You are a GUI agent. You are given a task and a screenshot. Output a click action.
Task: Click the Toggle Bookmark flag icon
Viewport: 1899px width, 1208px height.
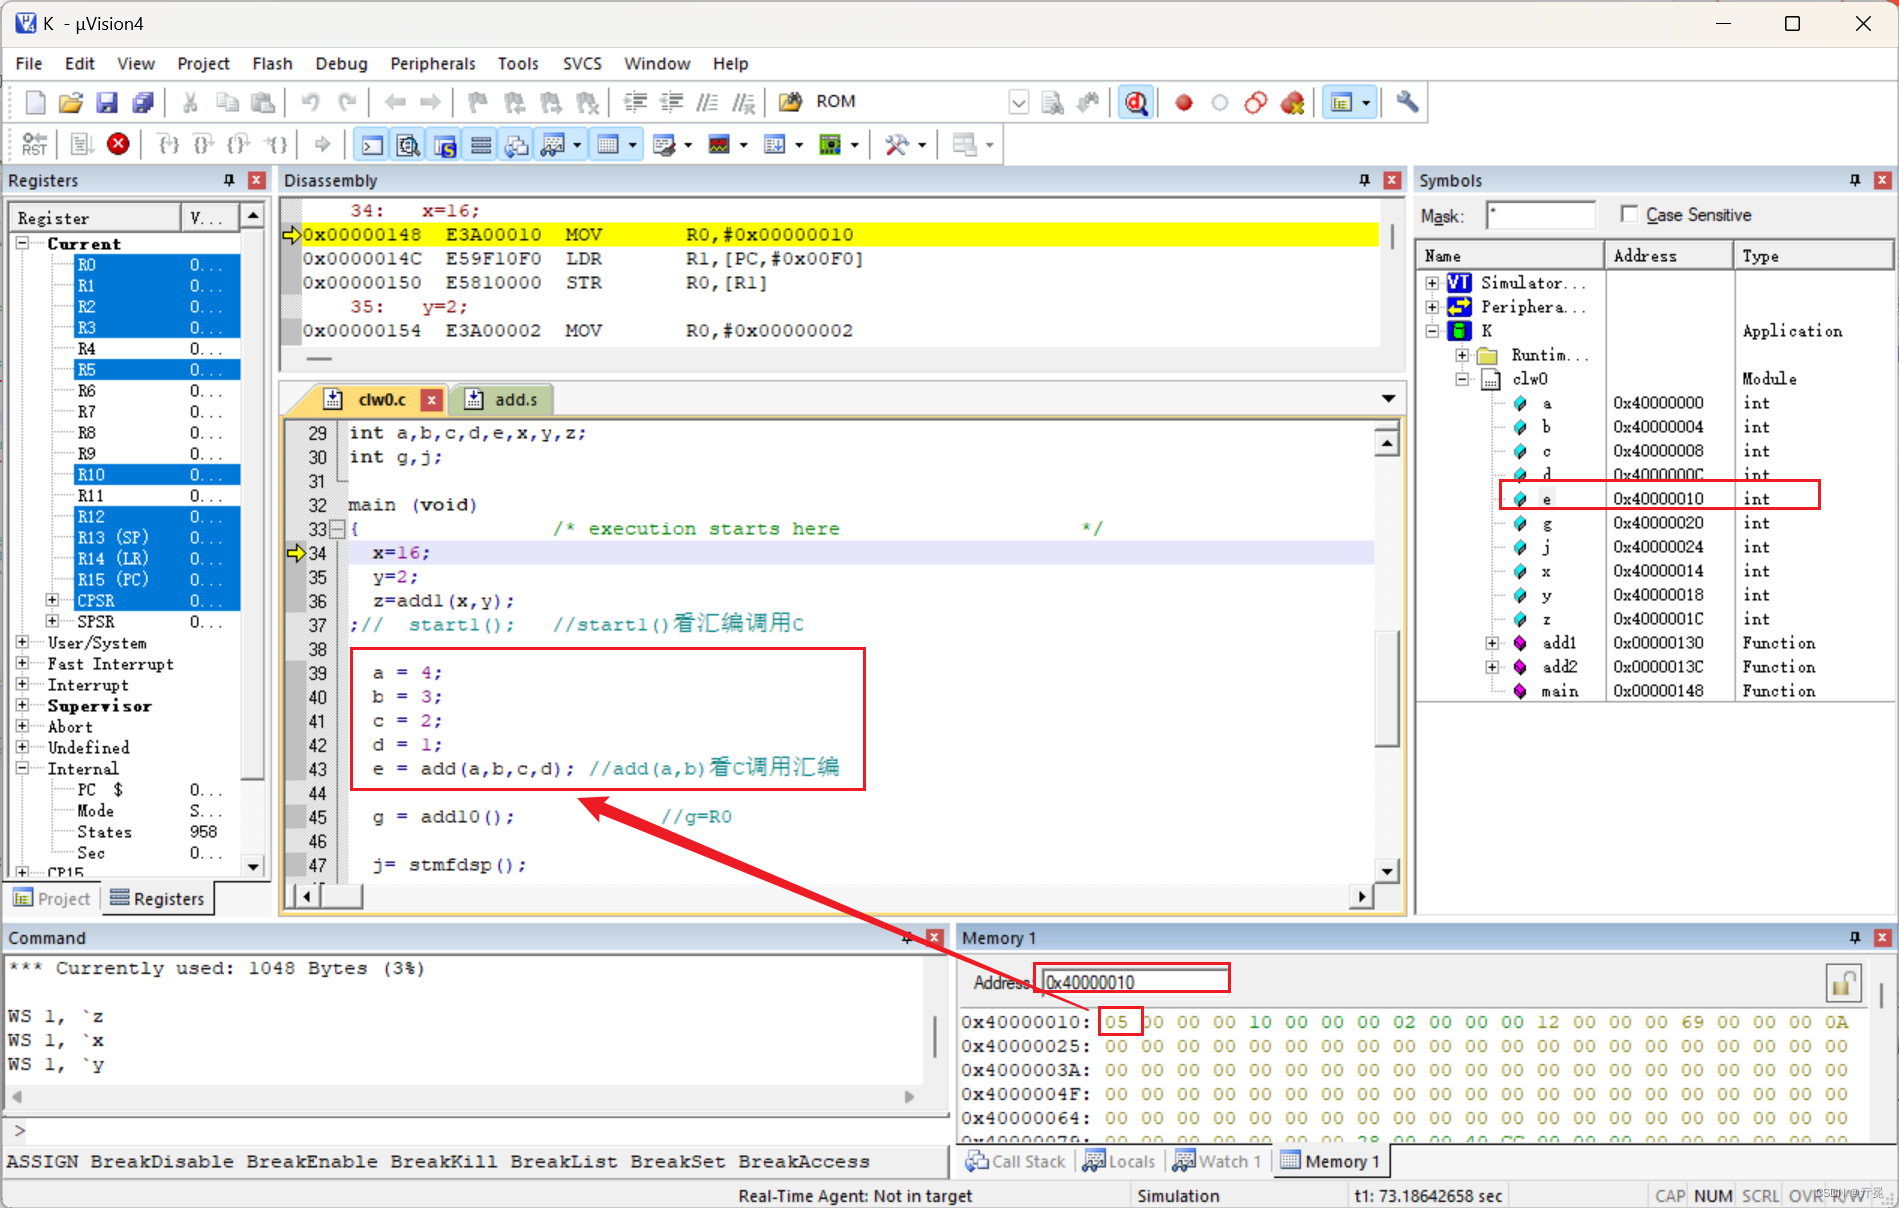(478, 102)
